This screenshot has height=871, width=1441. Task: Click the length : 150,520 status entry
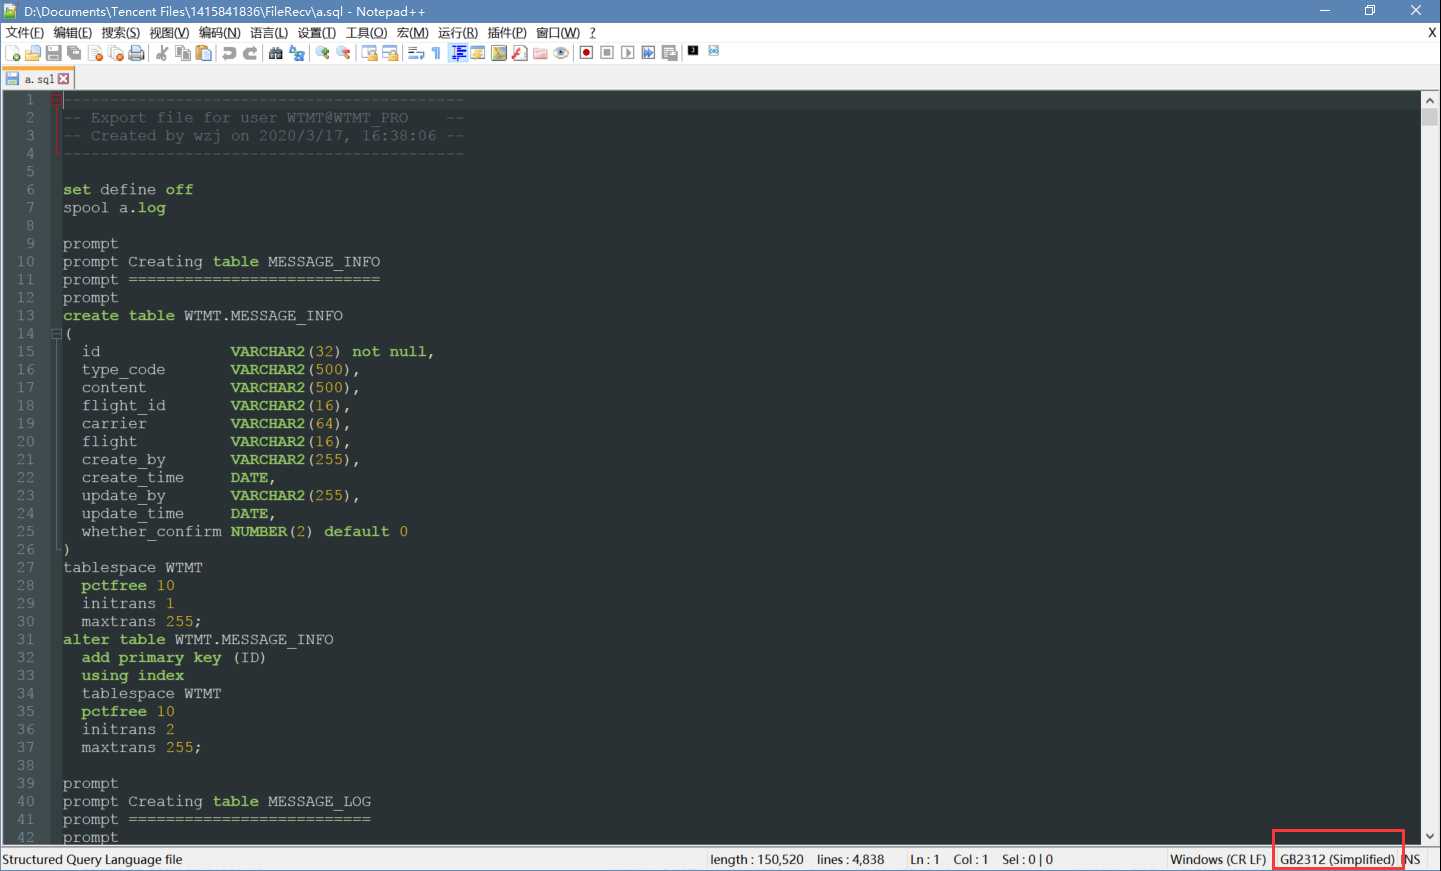757,859
